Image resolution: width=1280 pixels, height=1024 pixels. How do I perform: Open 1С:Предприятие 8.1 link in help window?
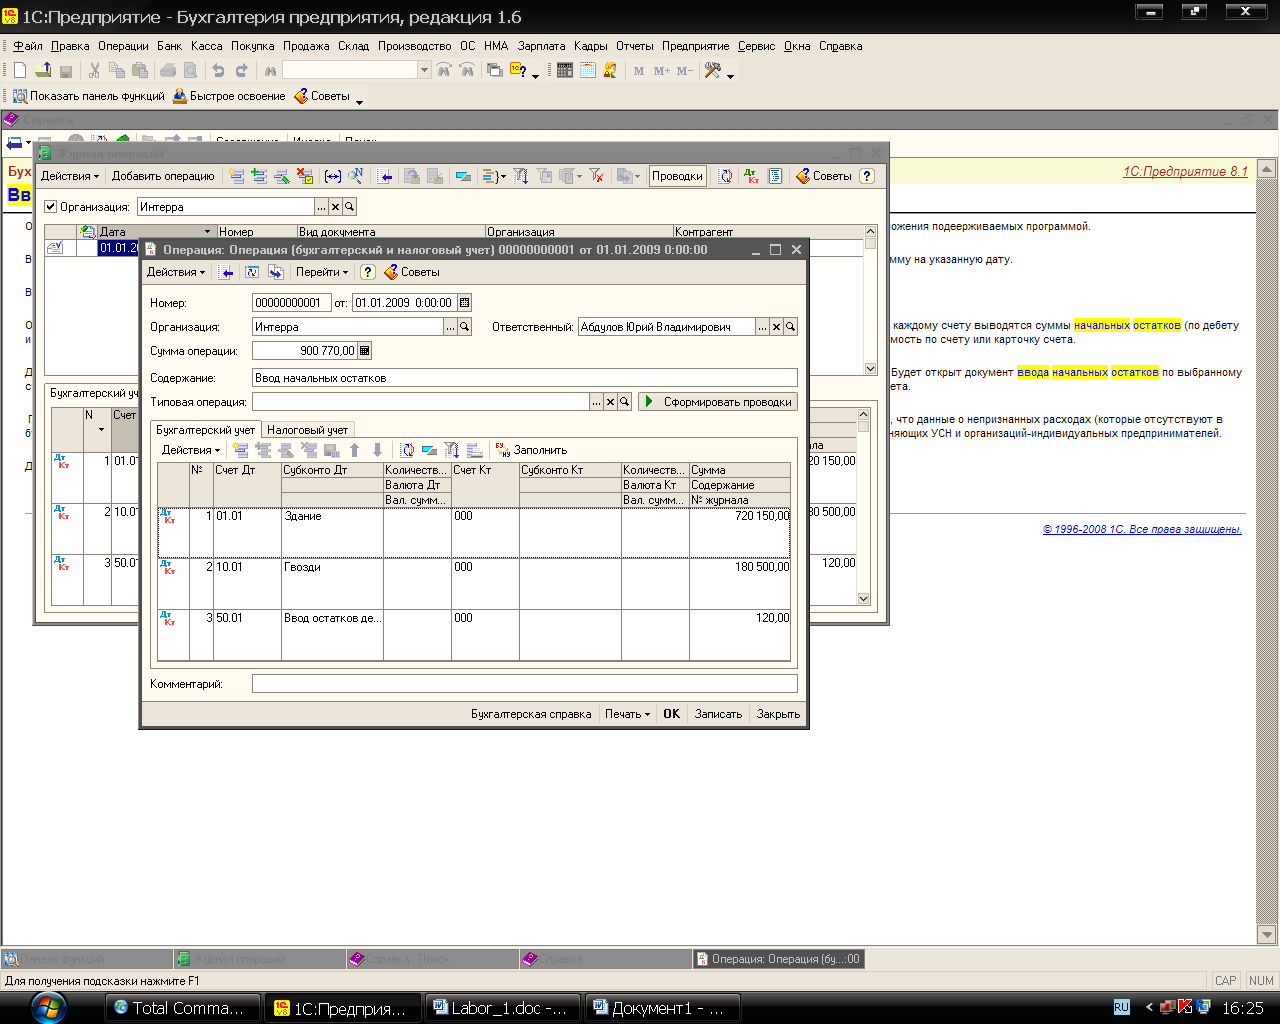click(1185, 172)
